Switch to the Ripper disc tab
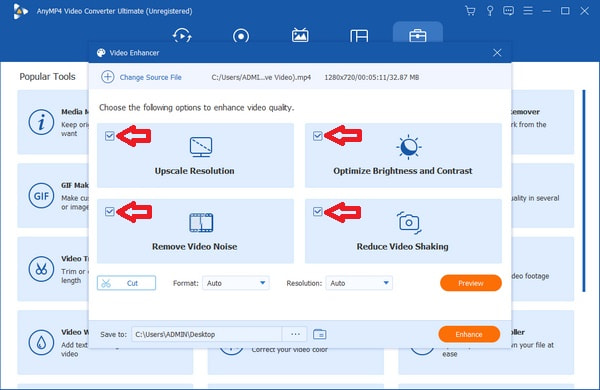The image size is (600, 390). 241,36
